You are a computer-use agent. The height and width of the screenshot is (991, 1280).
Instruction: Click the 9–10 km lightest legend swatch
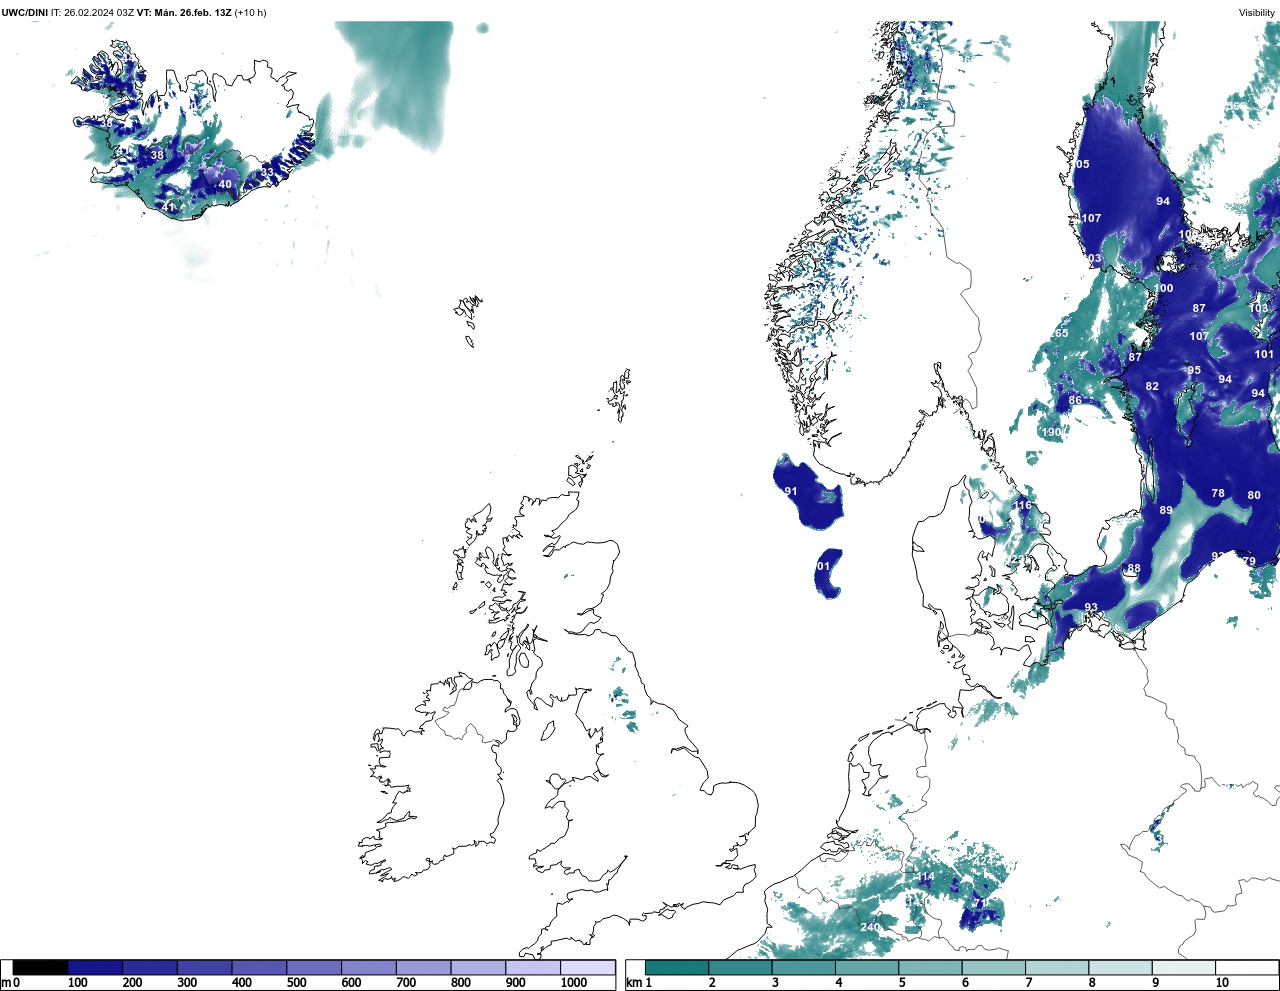point(1184,967)
